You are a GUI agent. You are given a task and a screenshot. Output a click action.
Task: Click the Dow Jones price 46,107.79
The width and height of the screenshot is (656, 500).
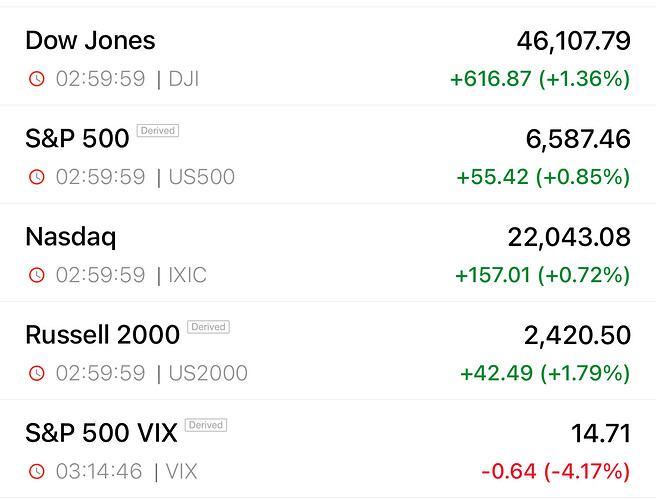click(x=573, y=42)
